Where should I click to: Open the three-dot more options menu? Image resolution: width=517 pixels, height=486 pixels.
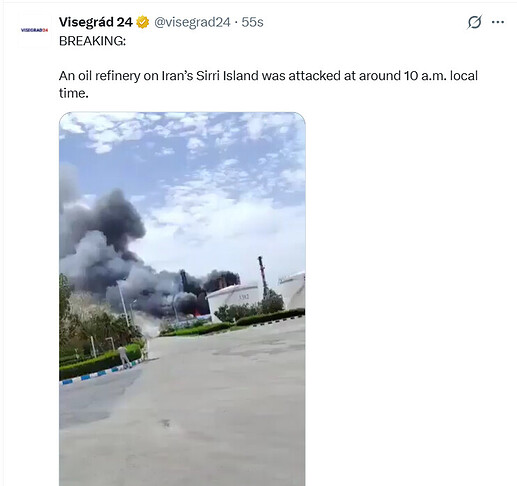pyautogui.click(x=498, y=22)
